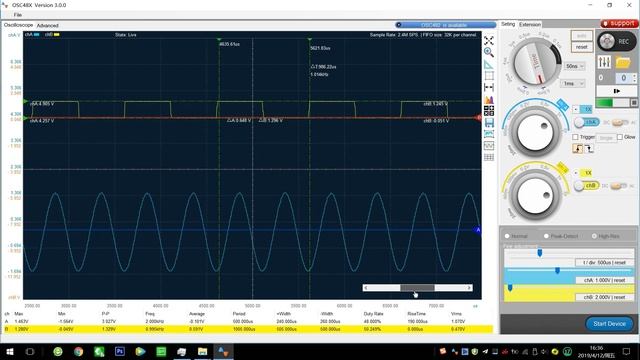
Task: Open the 1ms time dropdown
Action: point(572,83)
